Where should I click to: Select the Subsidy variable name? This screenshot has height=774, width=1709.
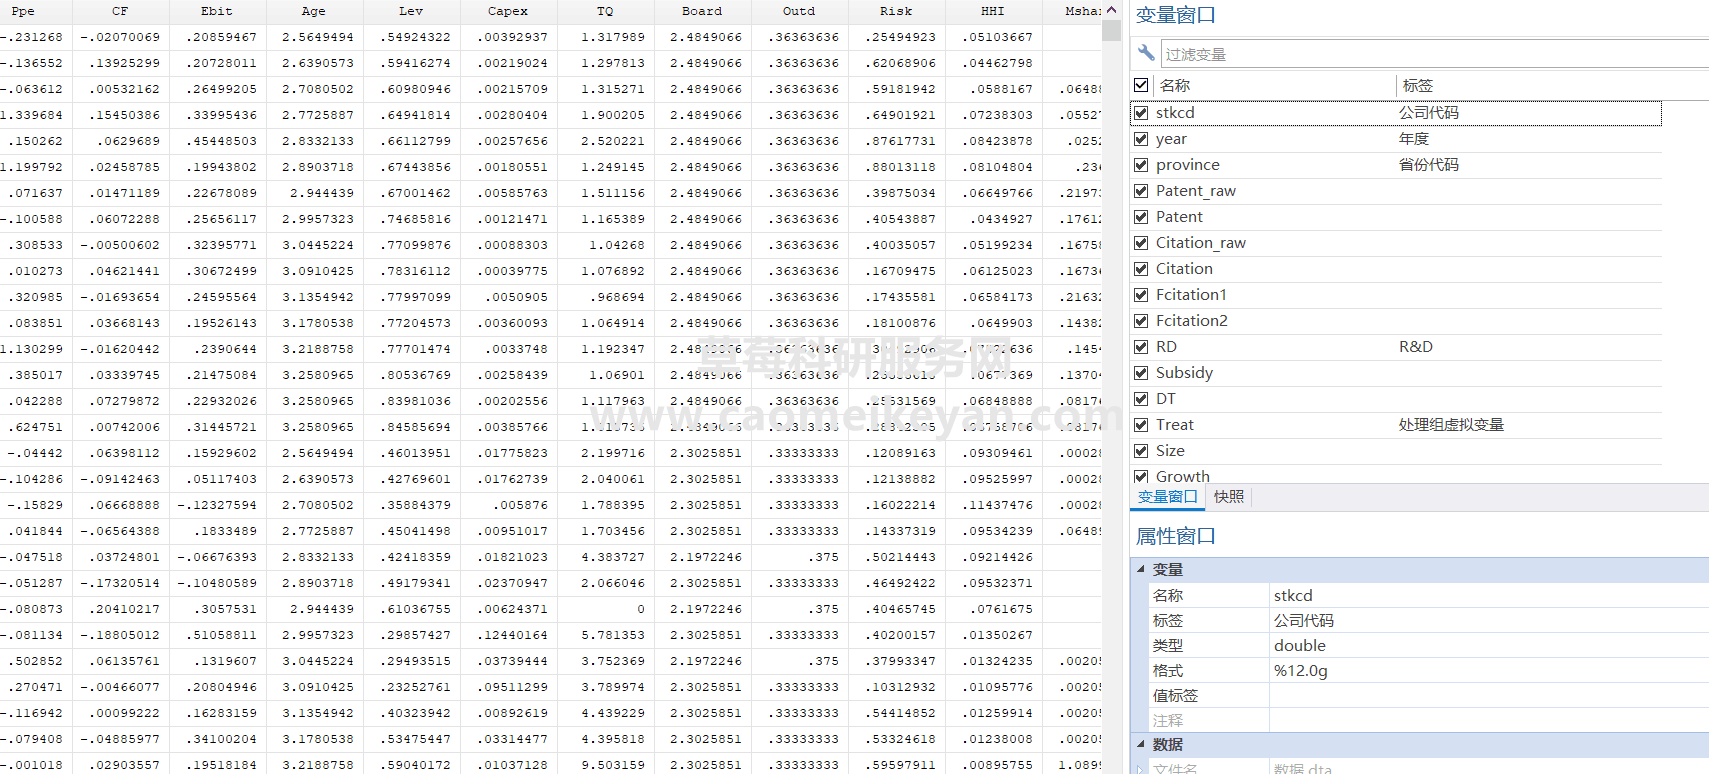coord(1184,373)
